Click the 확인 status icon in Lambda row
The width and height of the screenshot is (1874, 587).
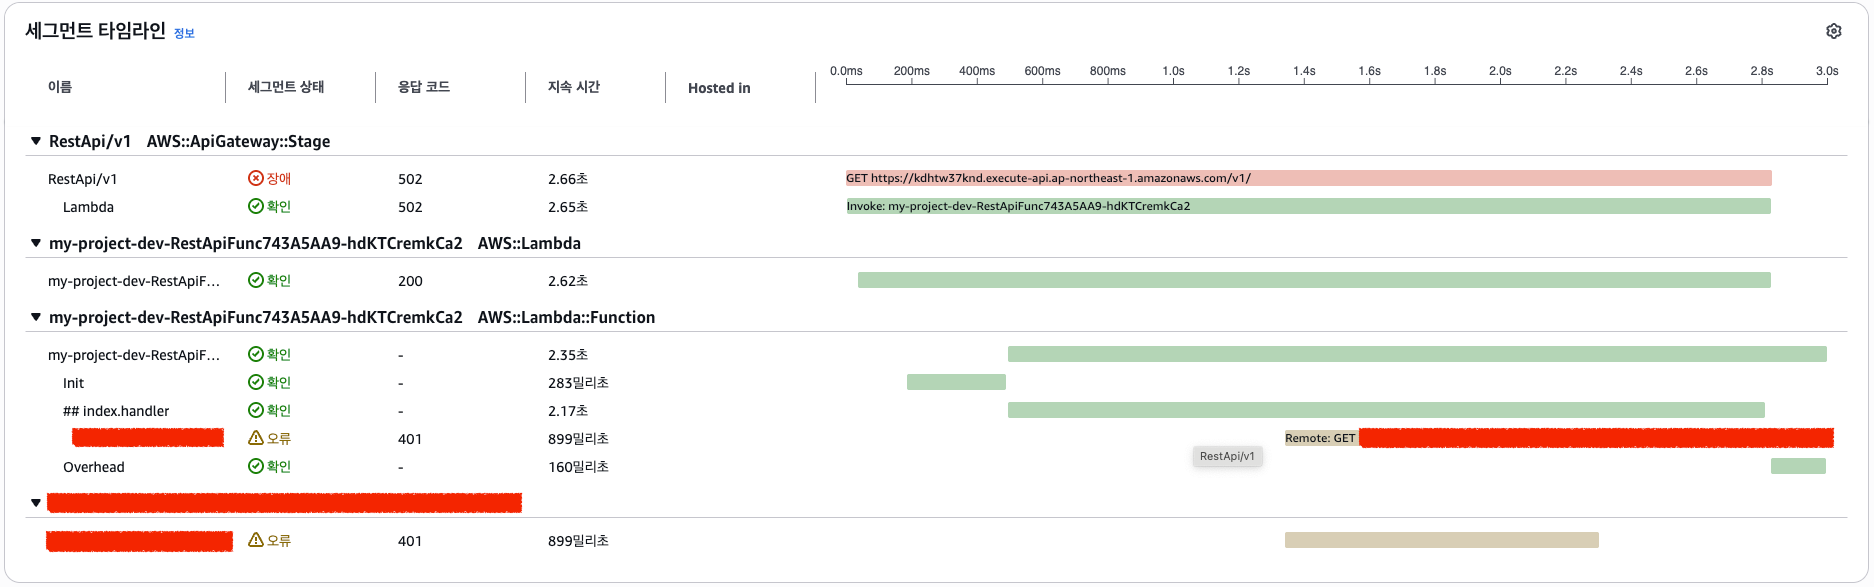(256, 206)
